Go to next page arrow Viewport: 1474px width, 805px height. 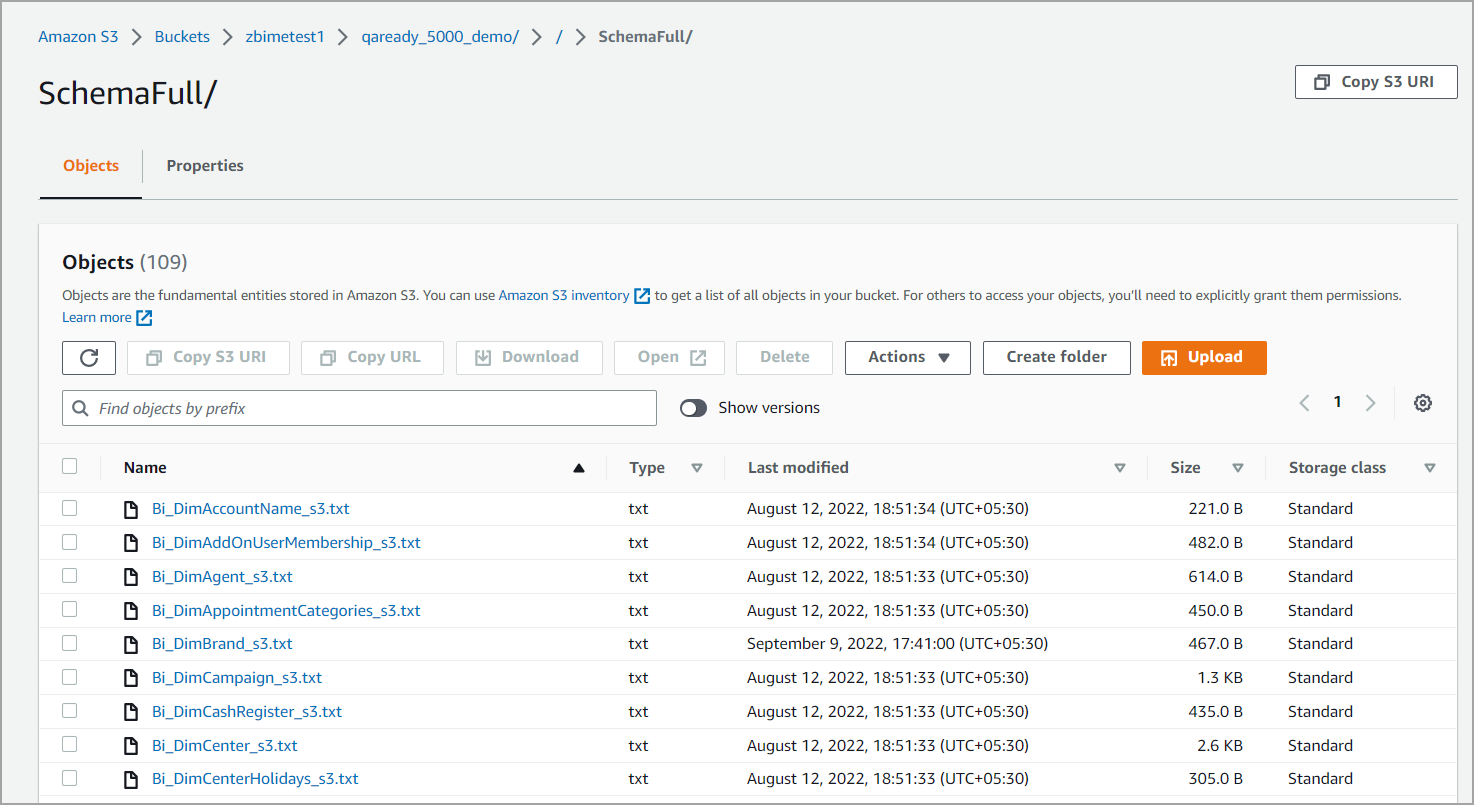[x=1371, y=403]
